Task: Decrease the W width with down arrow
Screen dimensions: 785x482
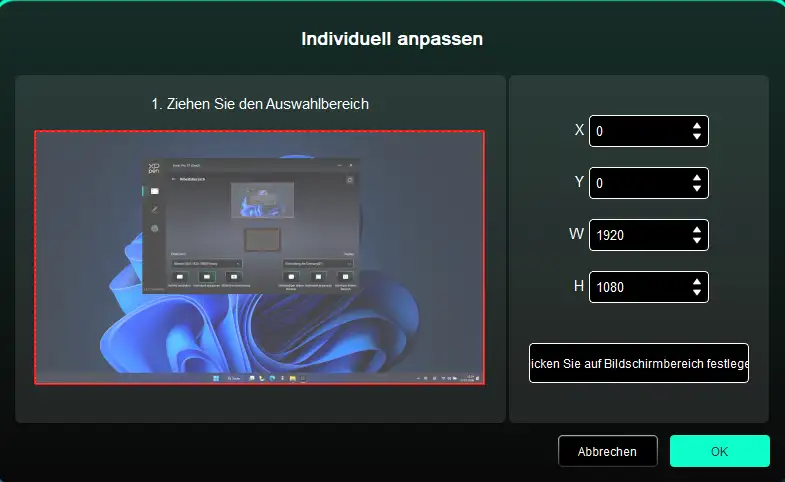Action: pyautogui.click(x=696, y=241)
